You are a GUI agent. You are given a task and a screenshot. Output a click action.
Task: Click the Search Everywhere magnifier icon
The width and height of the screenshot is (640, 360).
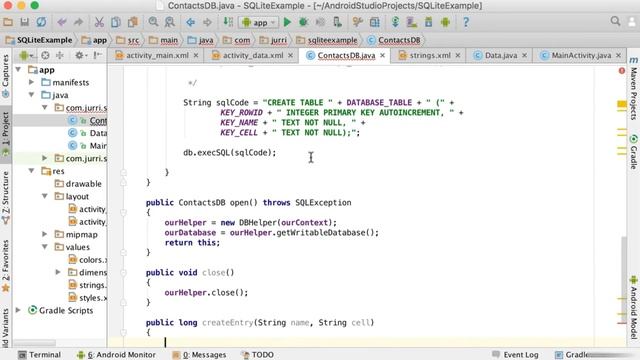pyautogui.click(x=616, y=21)
